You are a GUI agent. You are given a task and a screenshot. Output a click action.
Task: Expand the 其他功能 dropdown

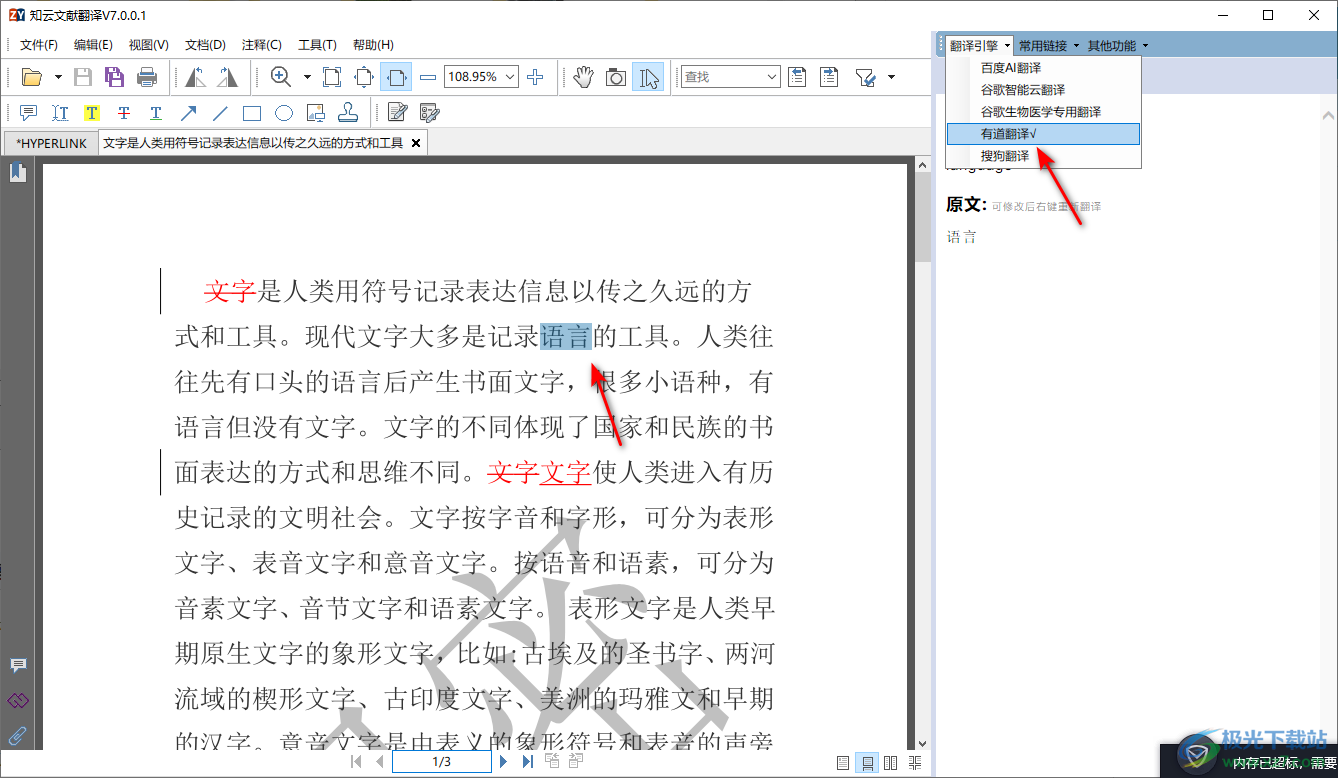[1117, 45]
